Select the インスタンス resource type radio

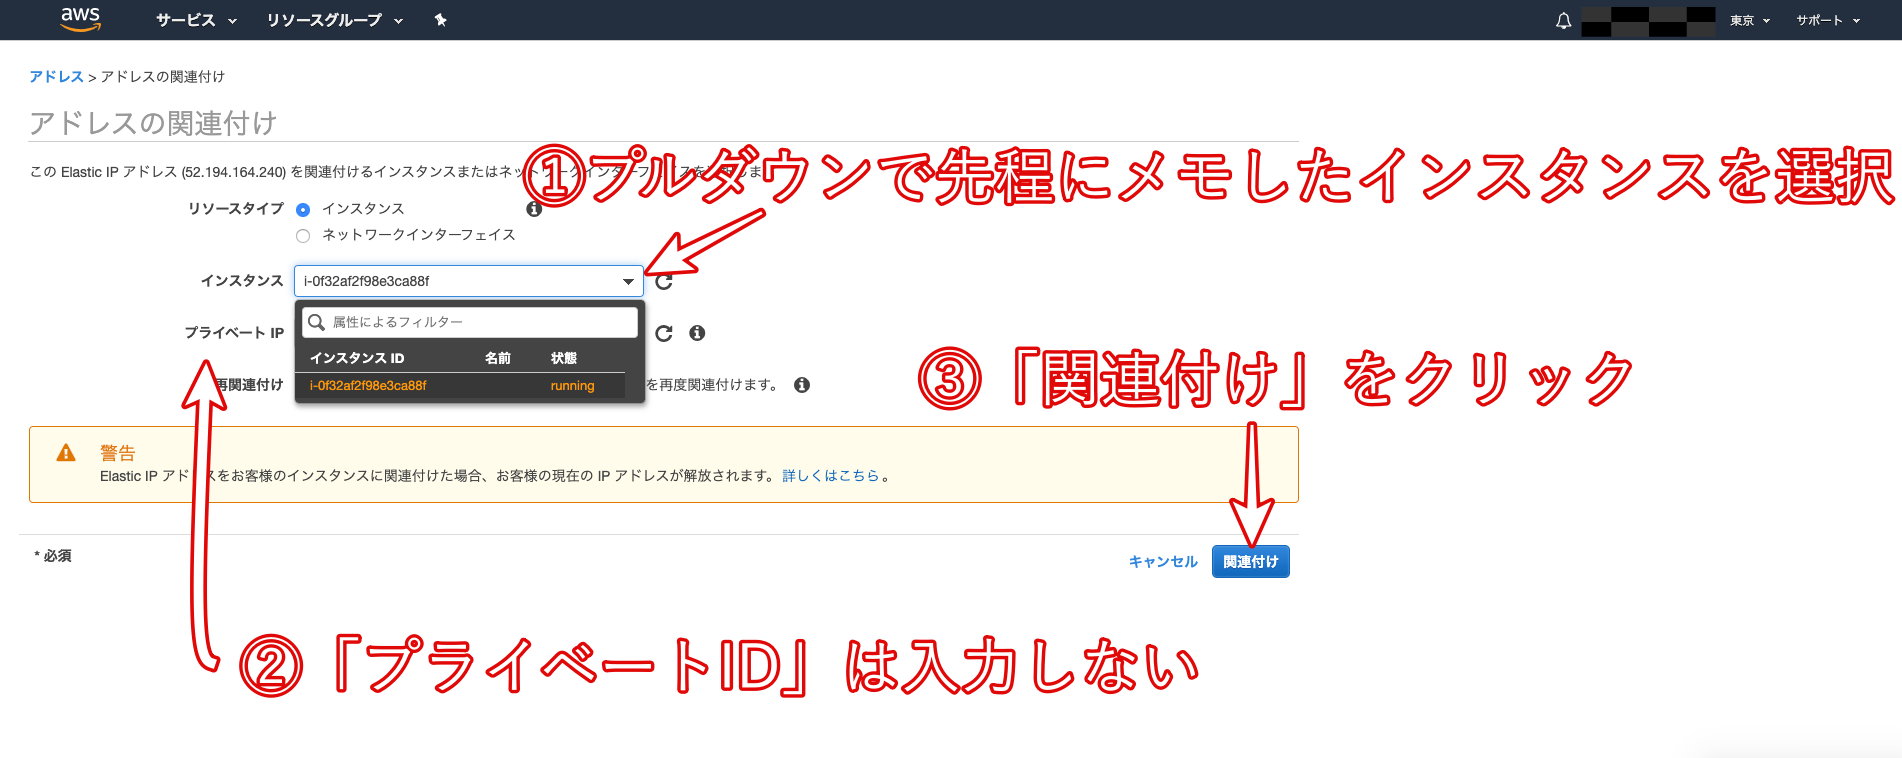coord(303,209)
